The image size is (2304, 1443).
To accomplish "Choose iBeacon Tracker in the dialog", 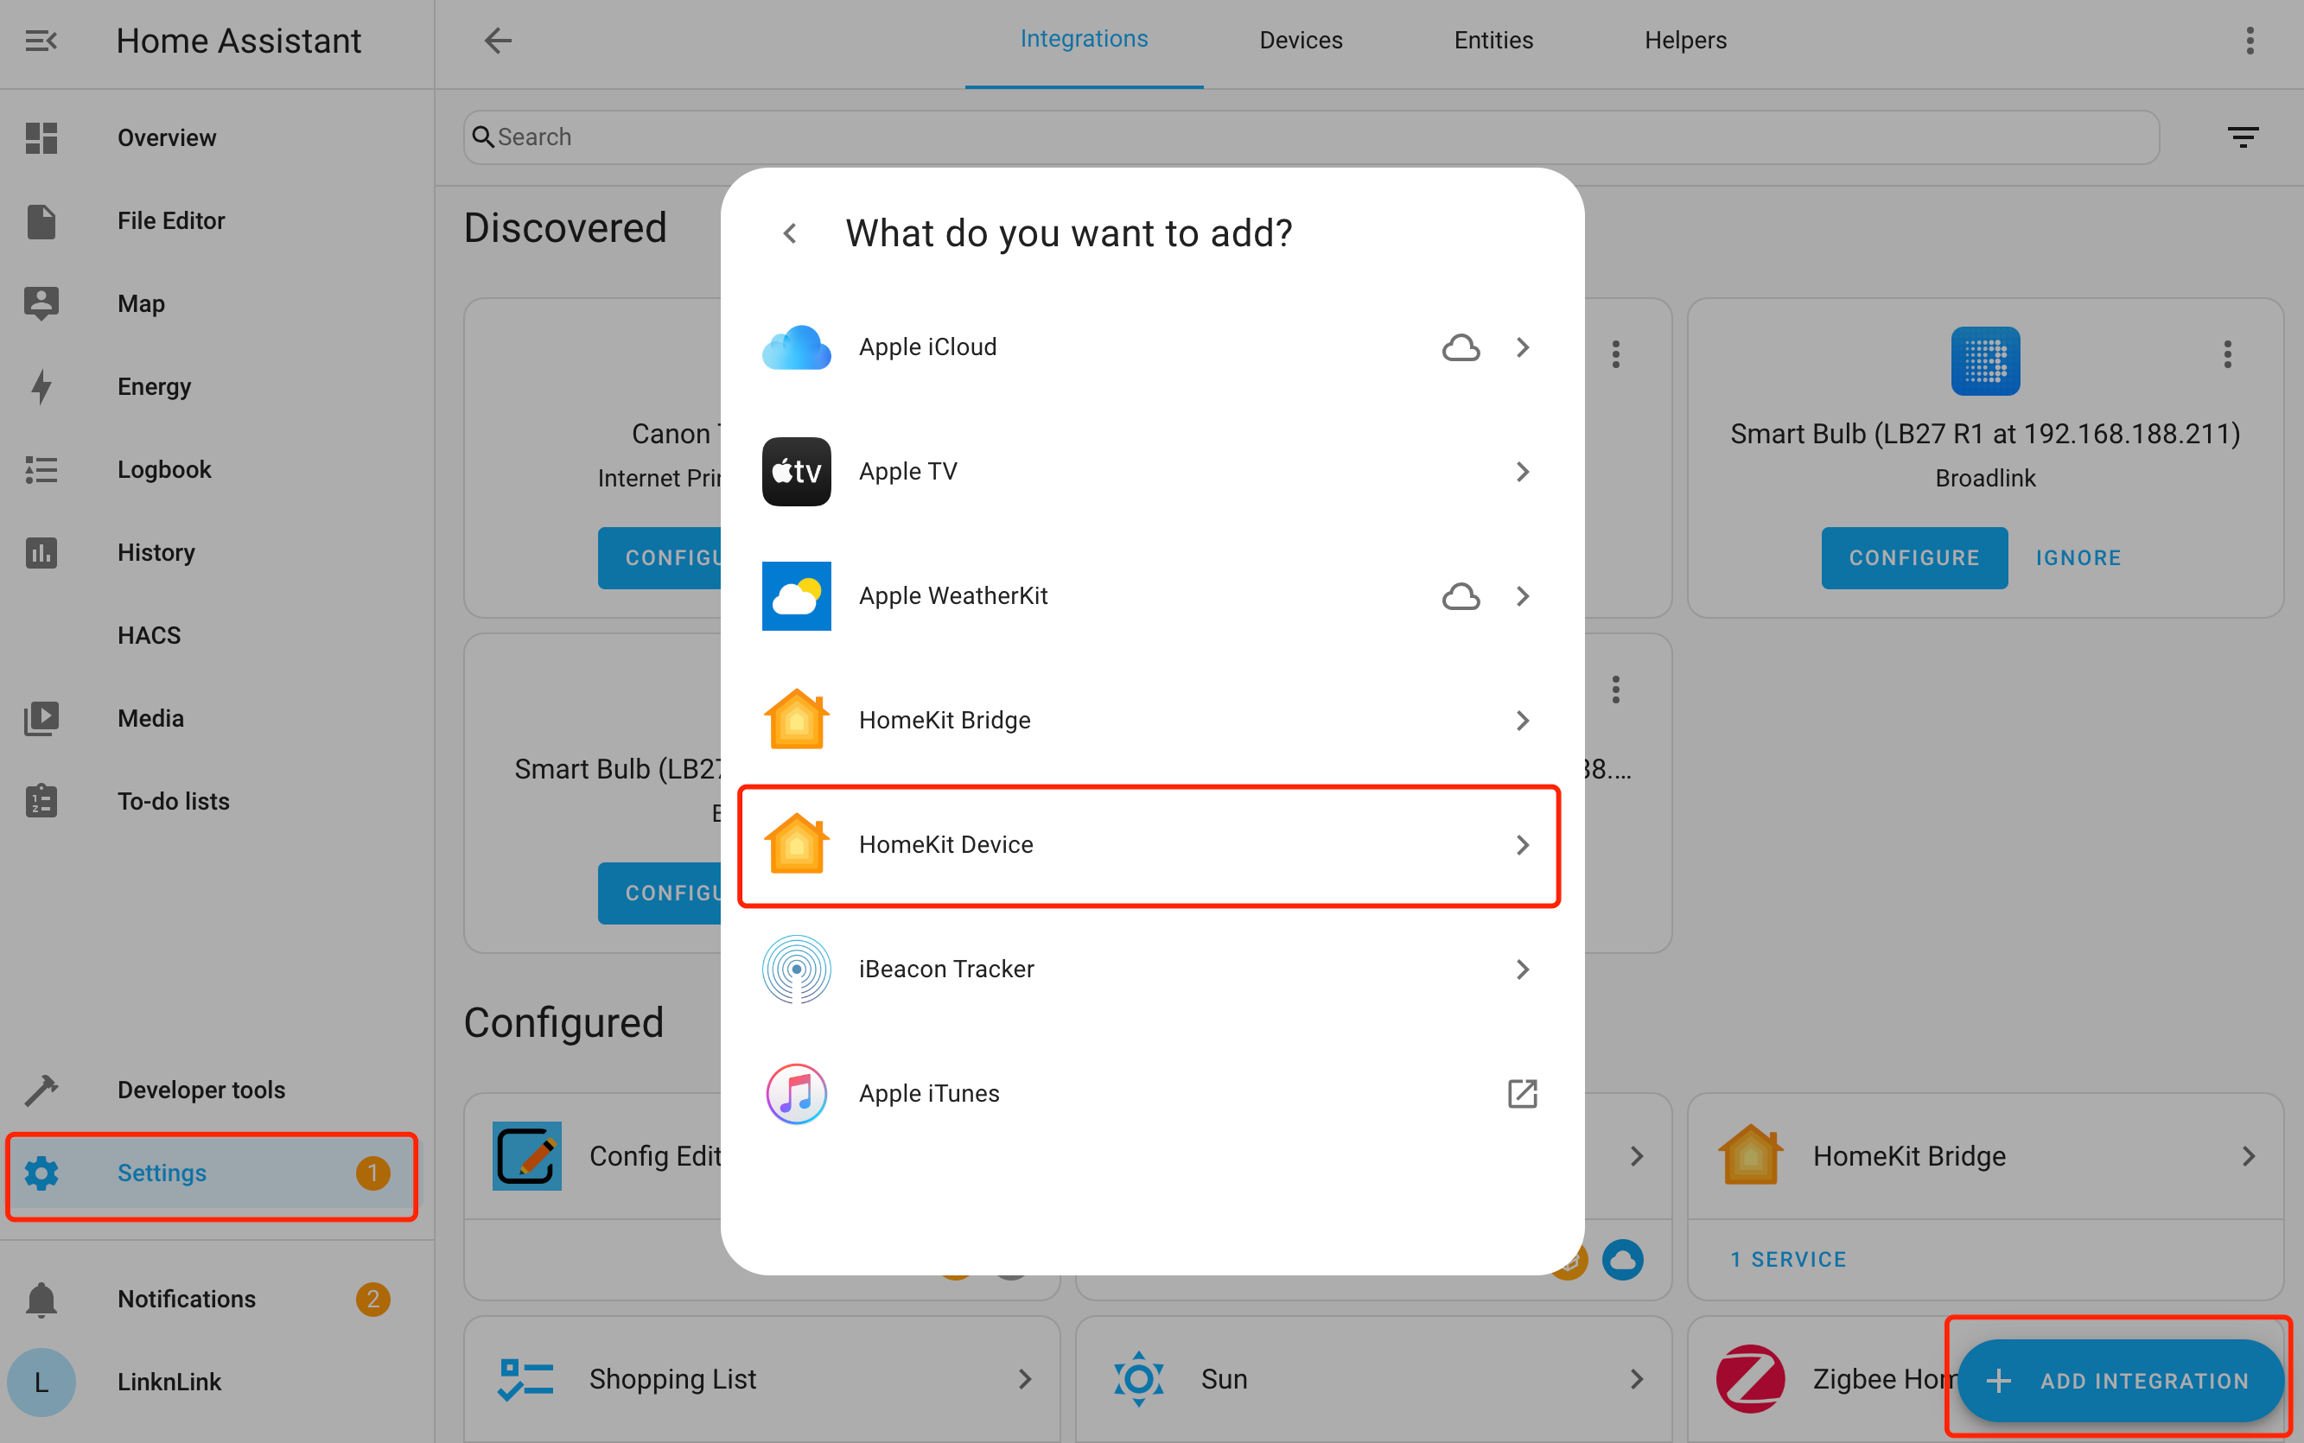I will tap(1149, 969).
